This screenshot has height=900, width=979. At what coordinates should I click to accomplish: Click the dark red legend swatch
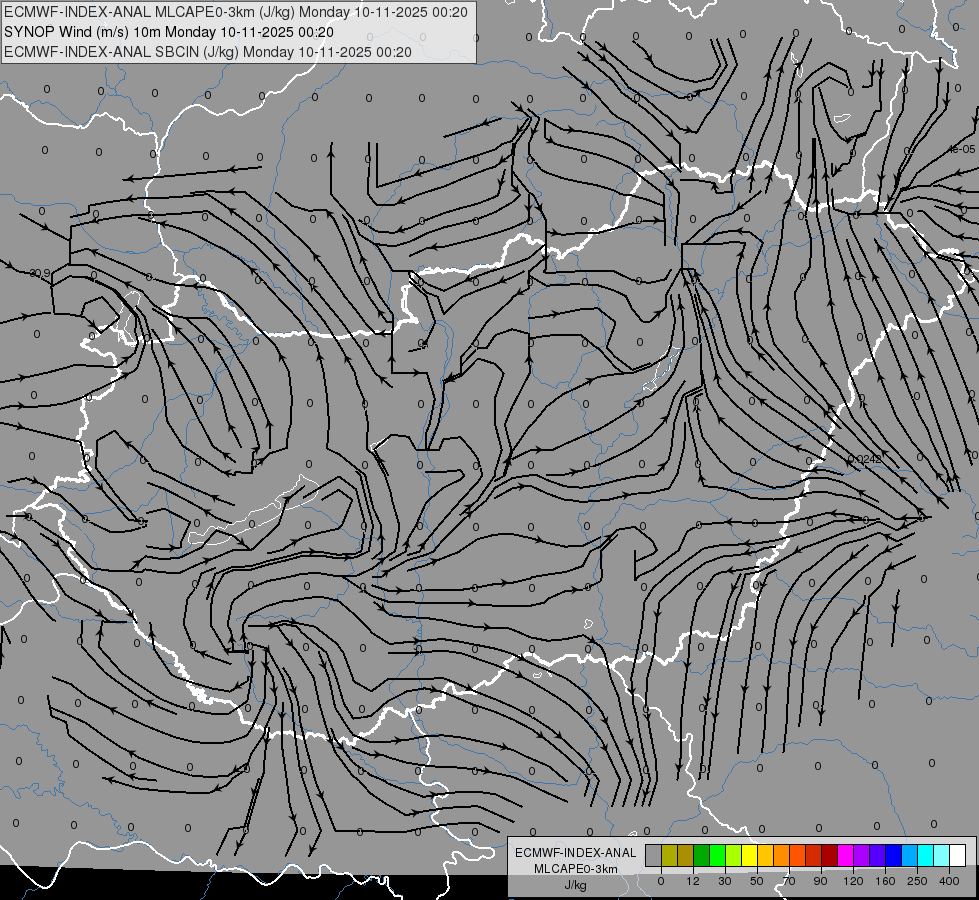coord(830,855)
